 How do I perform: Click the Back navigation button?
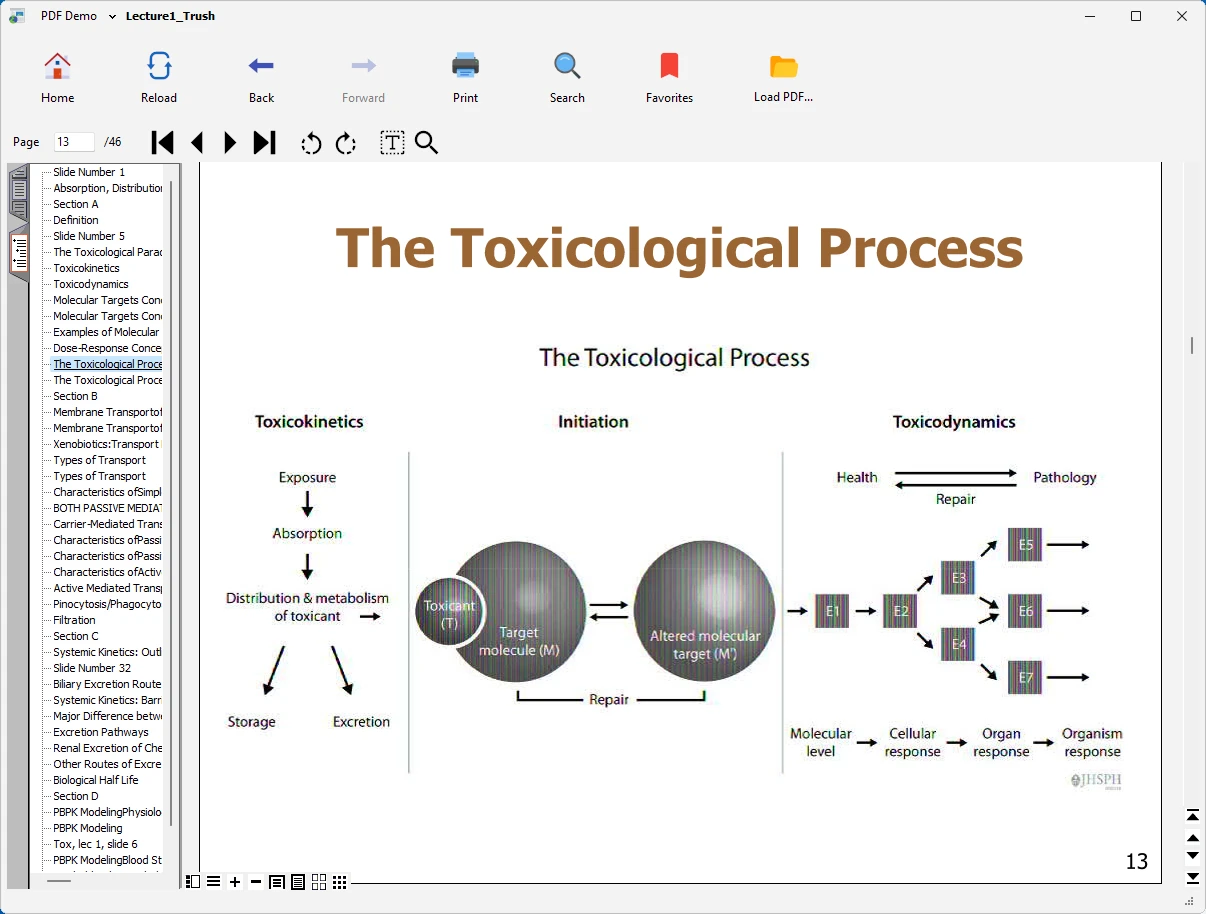tap(261, 67)
